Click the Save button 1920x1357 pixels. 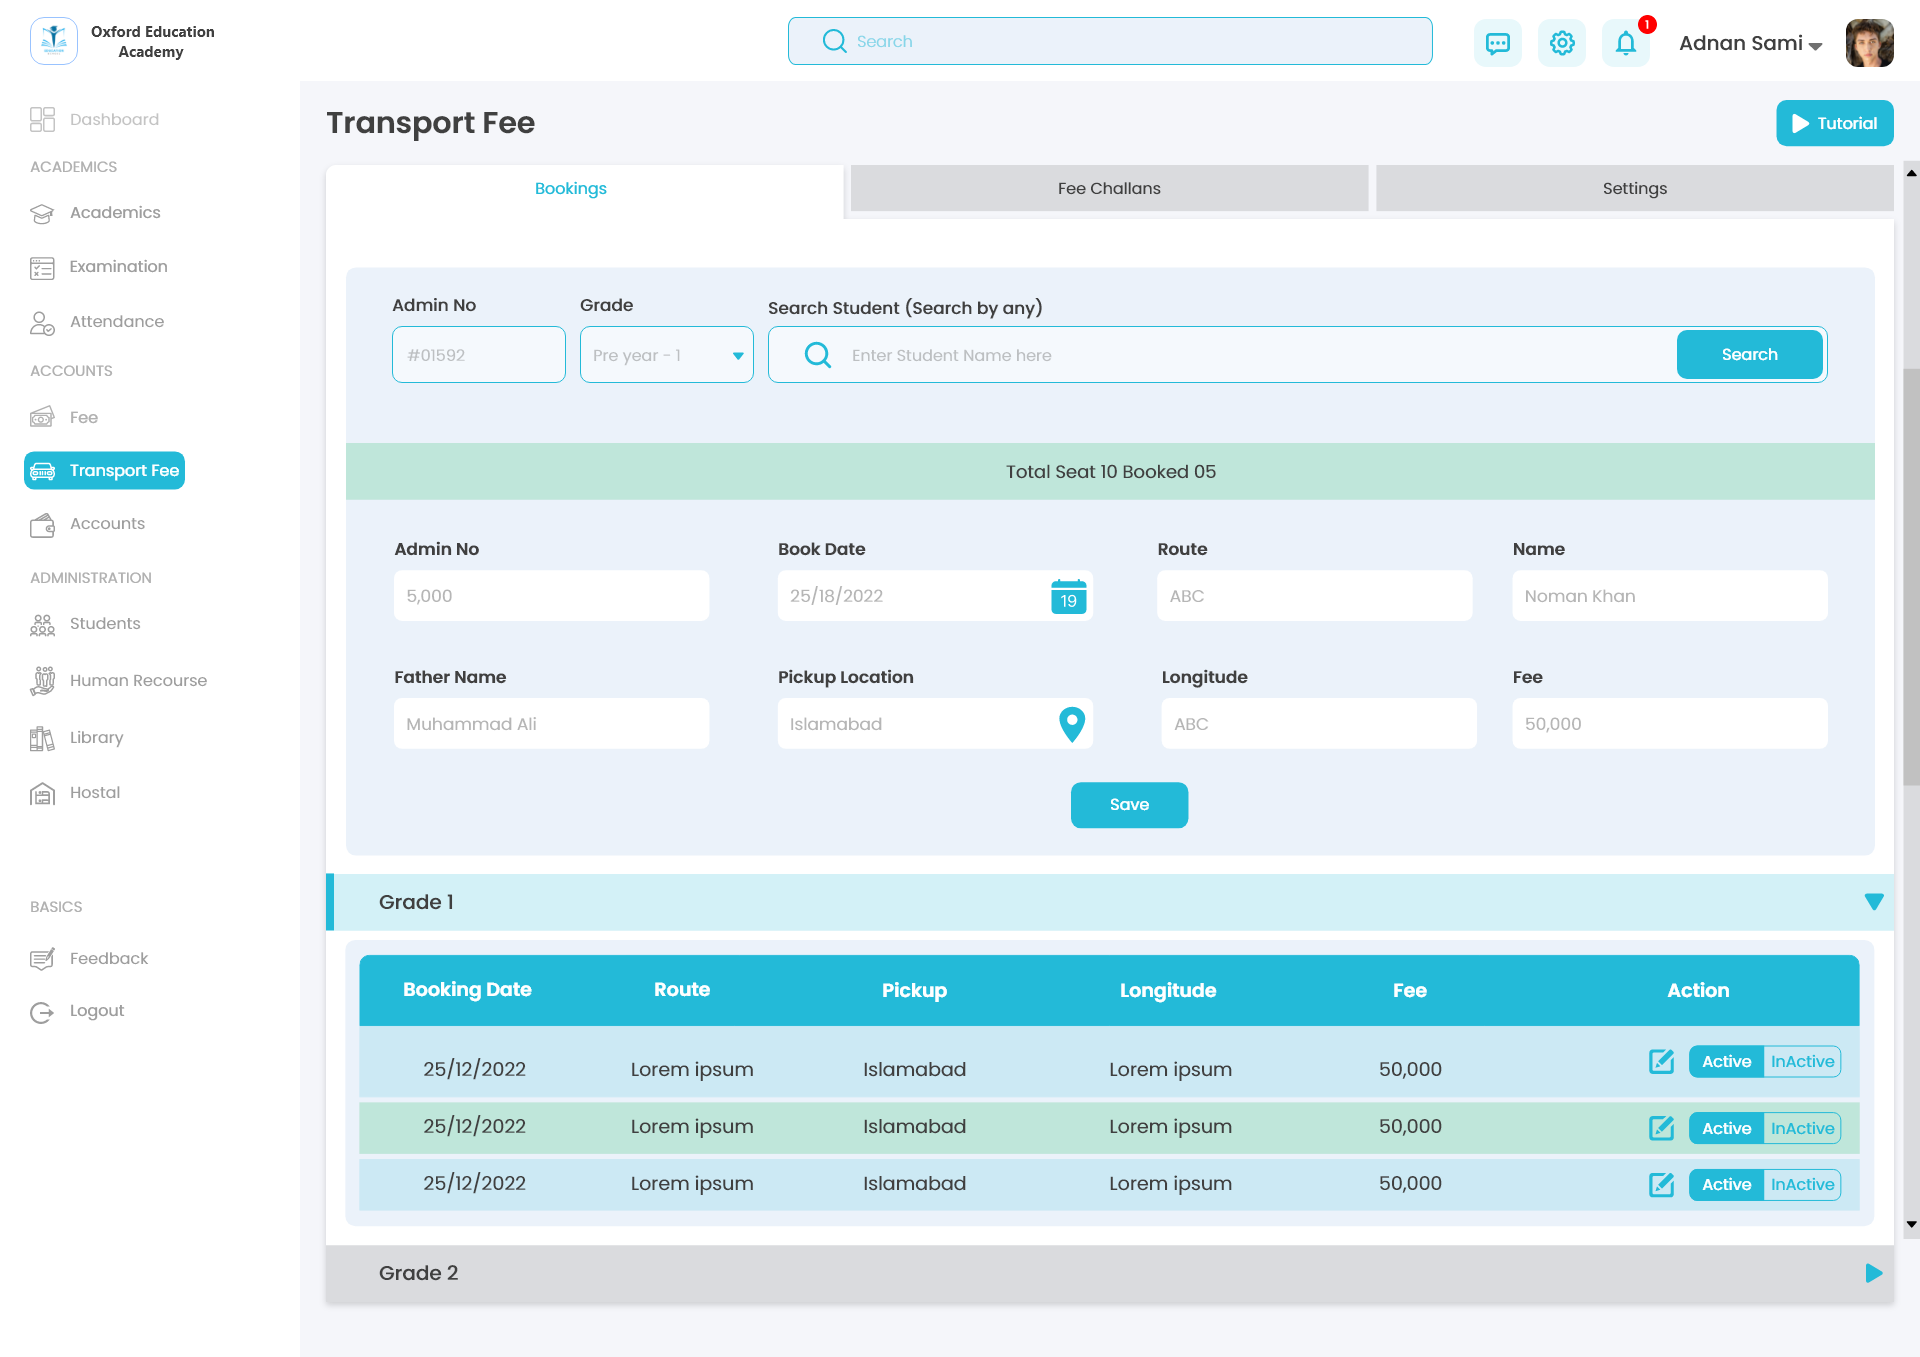(1129, 805)
